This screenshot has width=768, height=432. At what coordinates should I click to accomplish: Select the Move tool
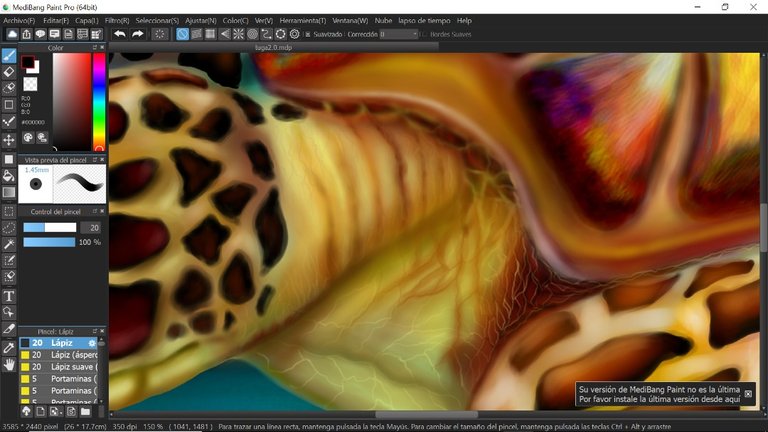click(x=9, y=140)
